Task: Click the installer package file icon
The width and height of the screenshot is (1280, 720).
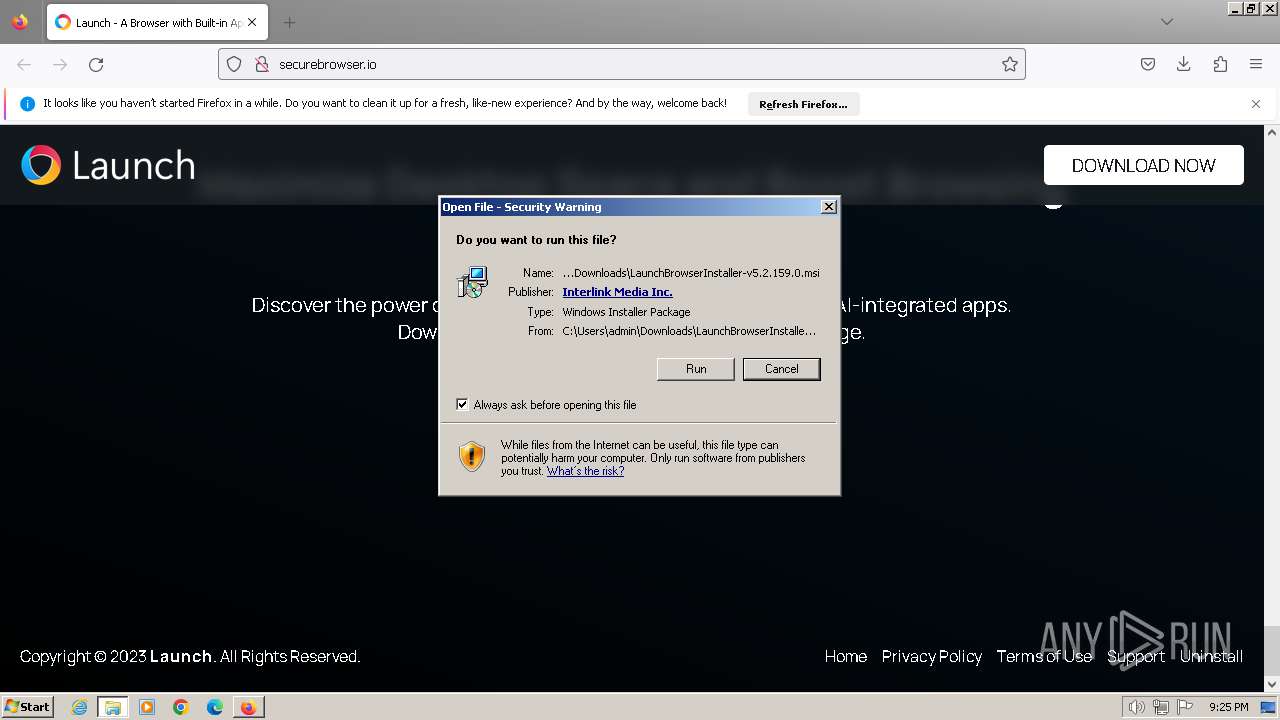Action: point(472,282)
